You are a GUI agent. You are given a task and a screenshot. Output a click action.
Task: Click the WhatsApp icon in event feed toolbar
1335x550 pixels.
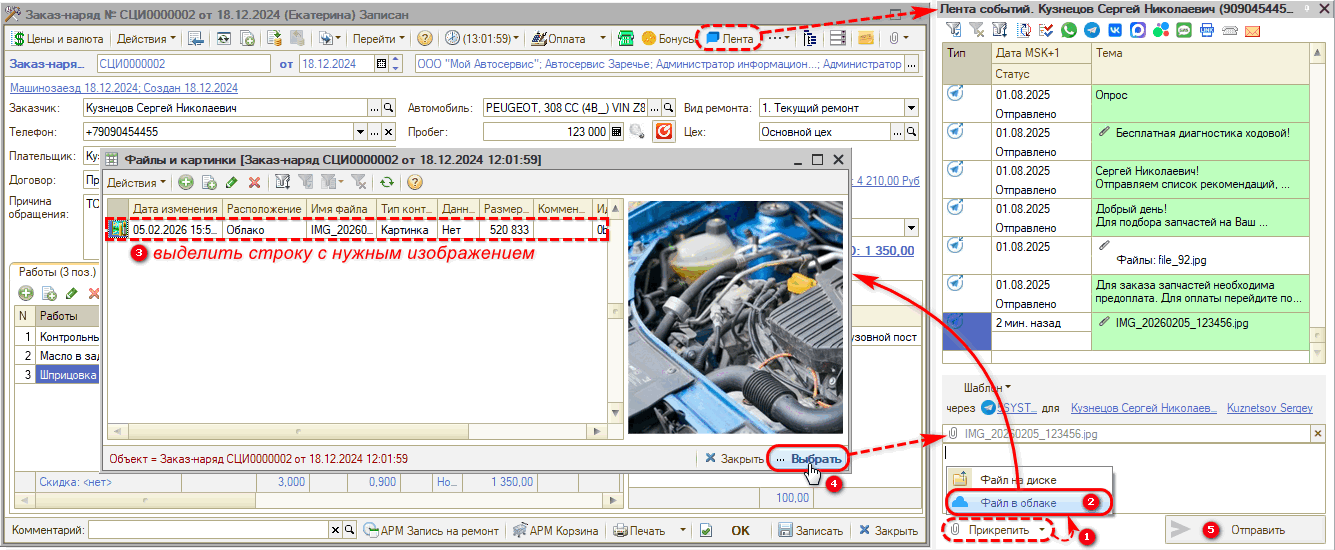coord(1070,31)
